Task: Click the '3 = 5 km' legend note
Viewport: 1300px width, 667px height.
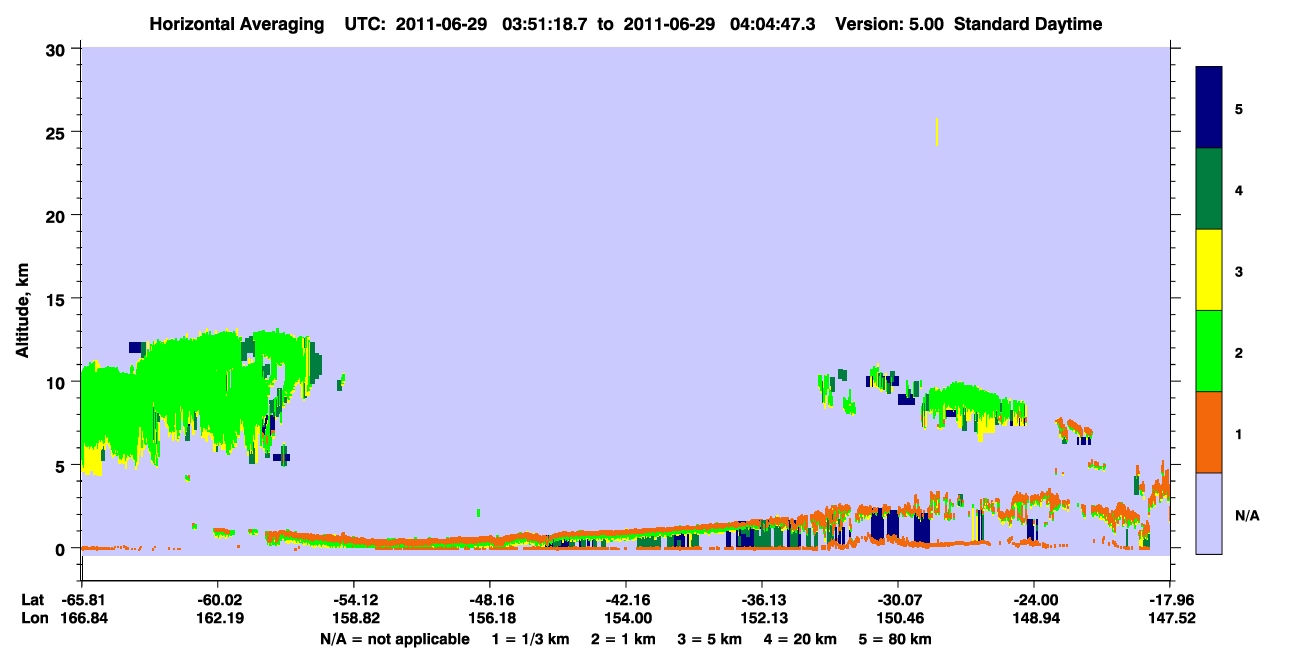Action: (711, 639)
